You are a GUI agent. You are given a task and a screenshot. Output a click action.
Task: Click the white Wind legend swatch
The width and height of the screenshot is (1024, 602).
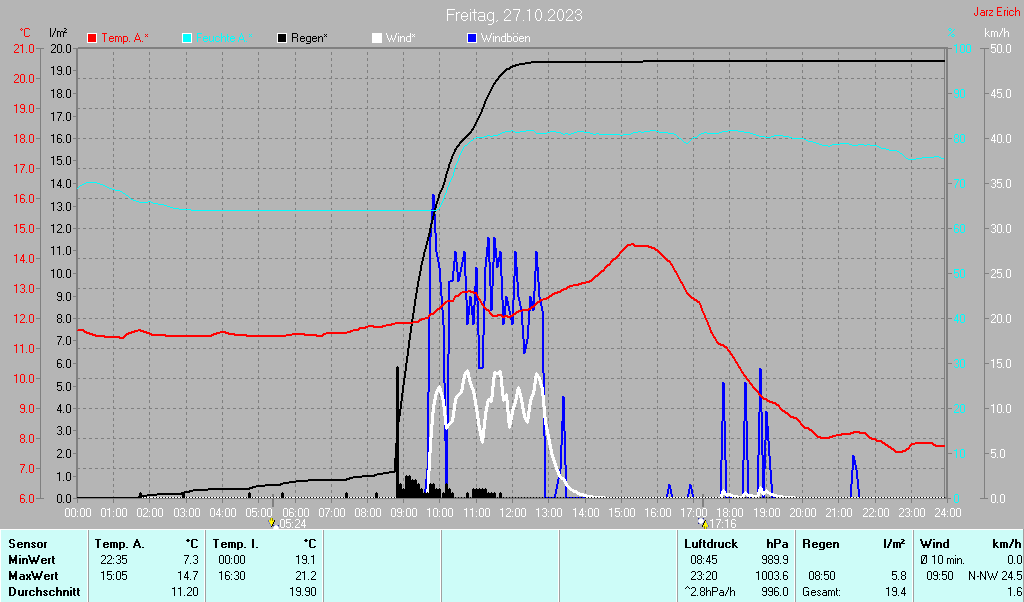coord(377,39)
